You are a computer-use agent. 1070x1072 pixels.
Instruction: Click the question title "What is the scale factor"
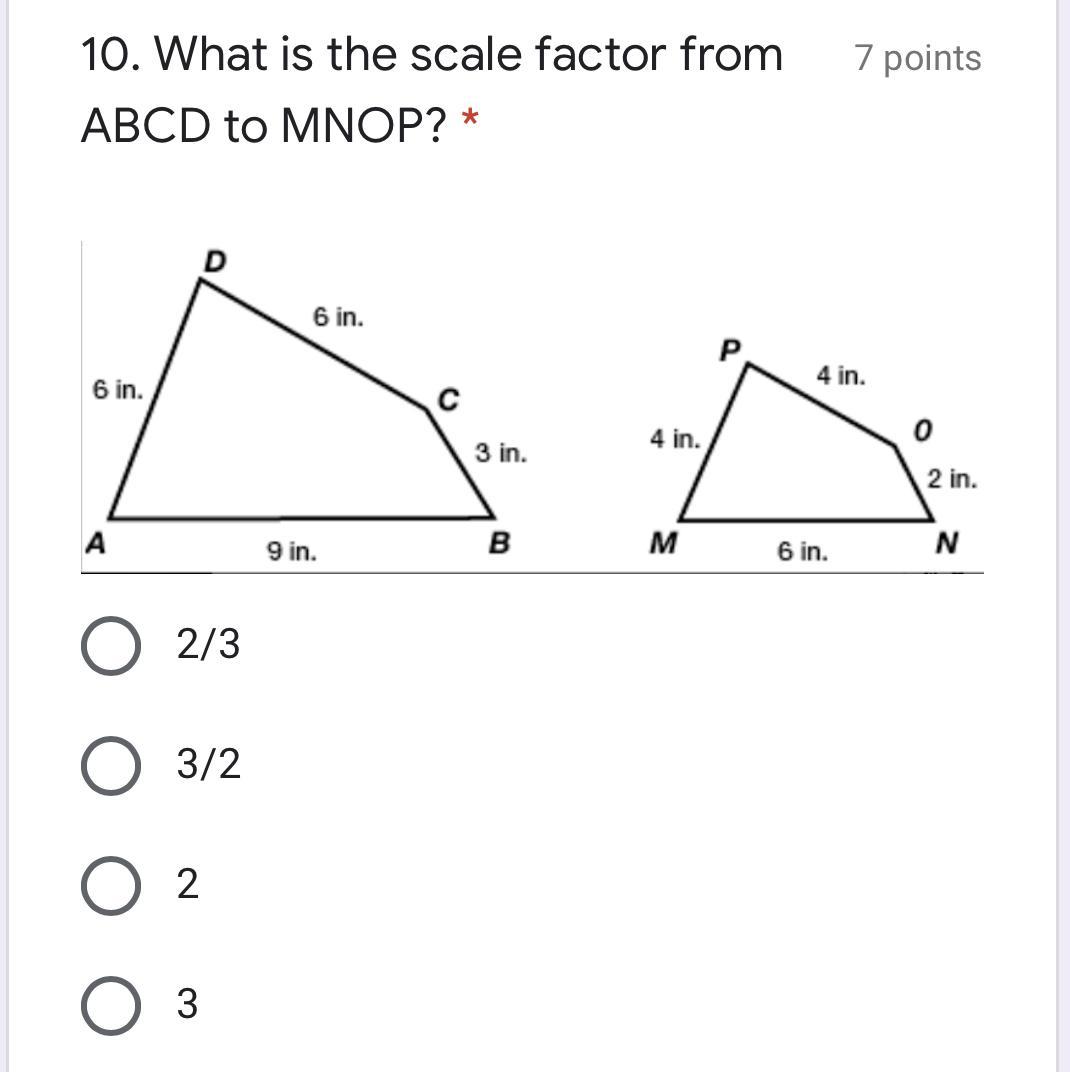coord(431,54)
